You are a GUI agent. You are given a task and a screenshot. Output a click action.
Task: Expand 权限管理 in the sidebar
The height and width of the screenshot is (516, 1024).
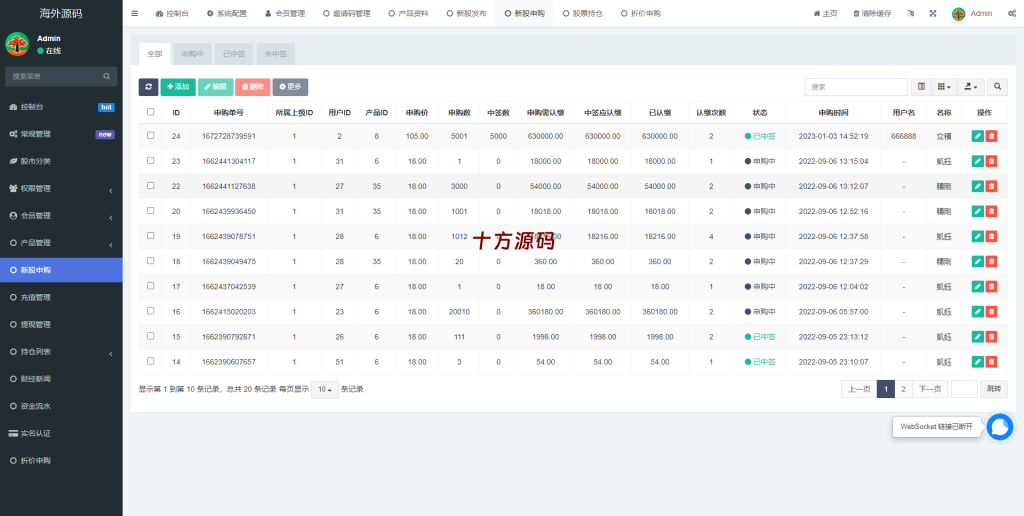click(61, 188)
